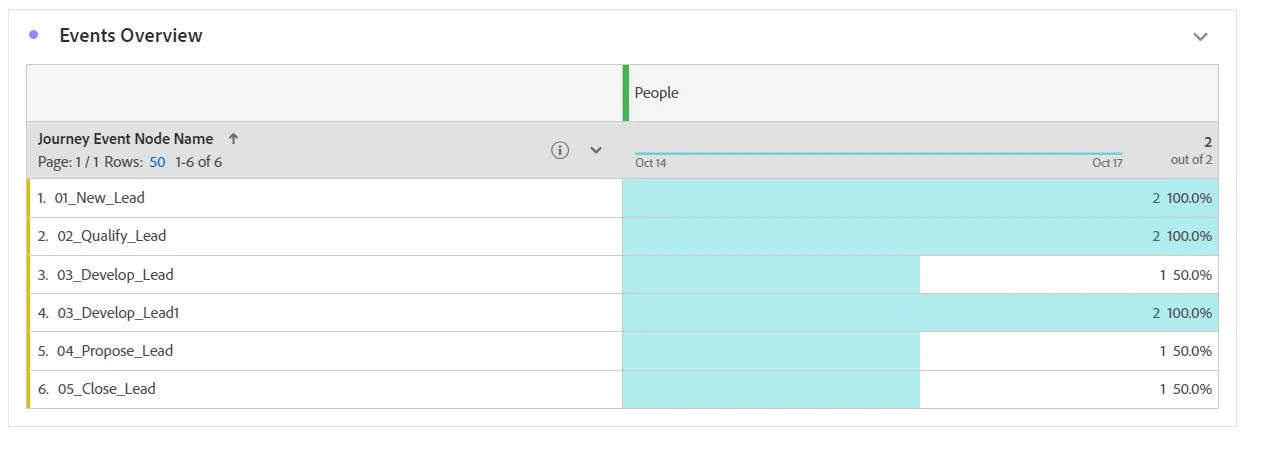Click the 03_Develop_Lead value 1 50.0%

coord(1186,274)
